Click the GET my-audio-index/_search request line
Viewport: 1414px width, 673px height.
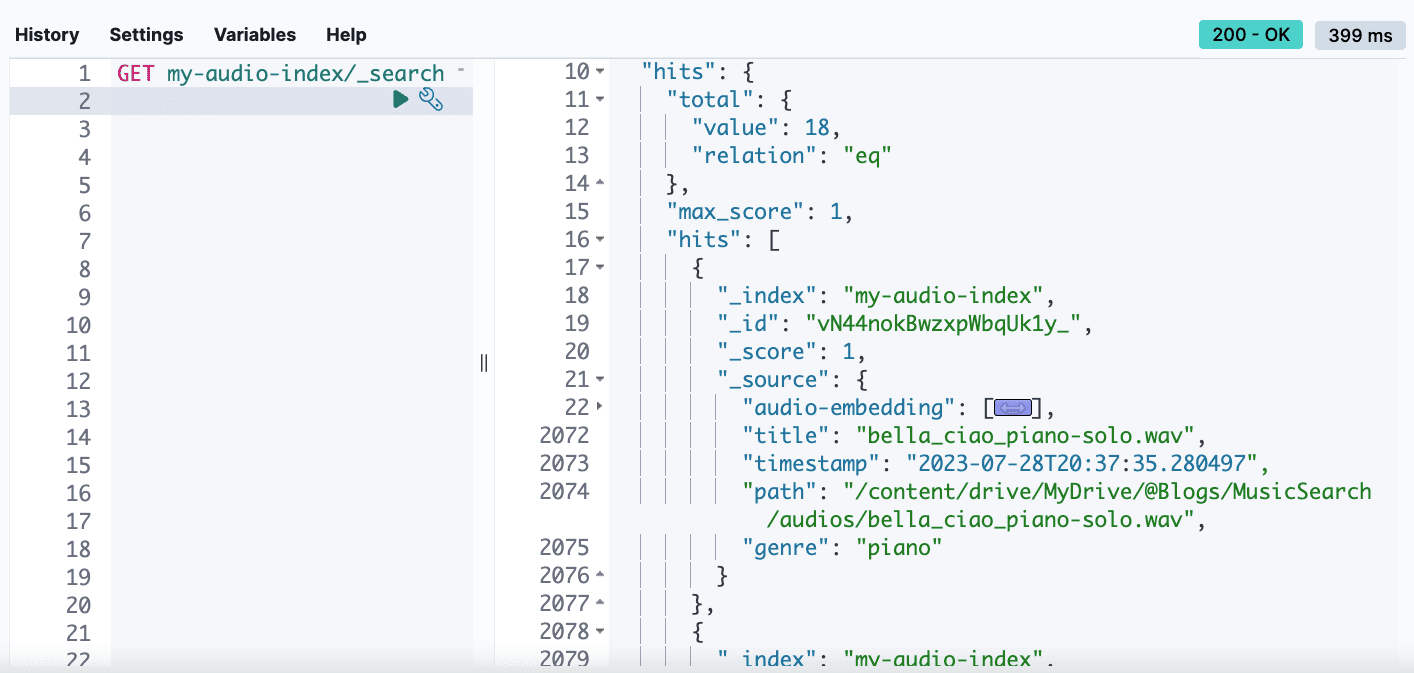280,72
